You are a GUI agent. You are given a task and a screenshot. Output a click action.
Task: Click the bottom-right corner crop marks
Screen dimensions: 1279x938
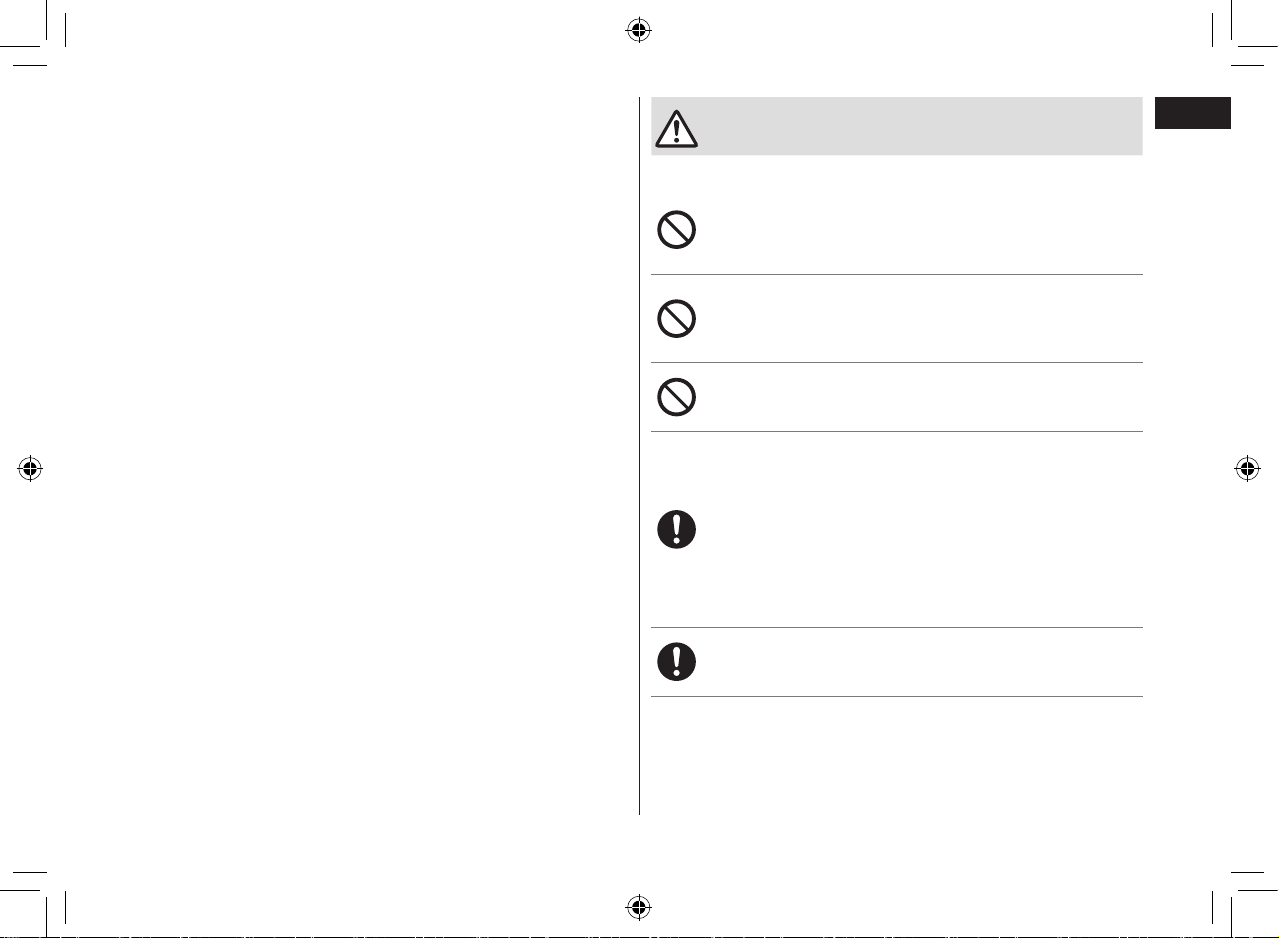[x=1238, y=898]
